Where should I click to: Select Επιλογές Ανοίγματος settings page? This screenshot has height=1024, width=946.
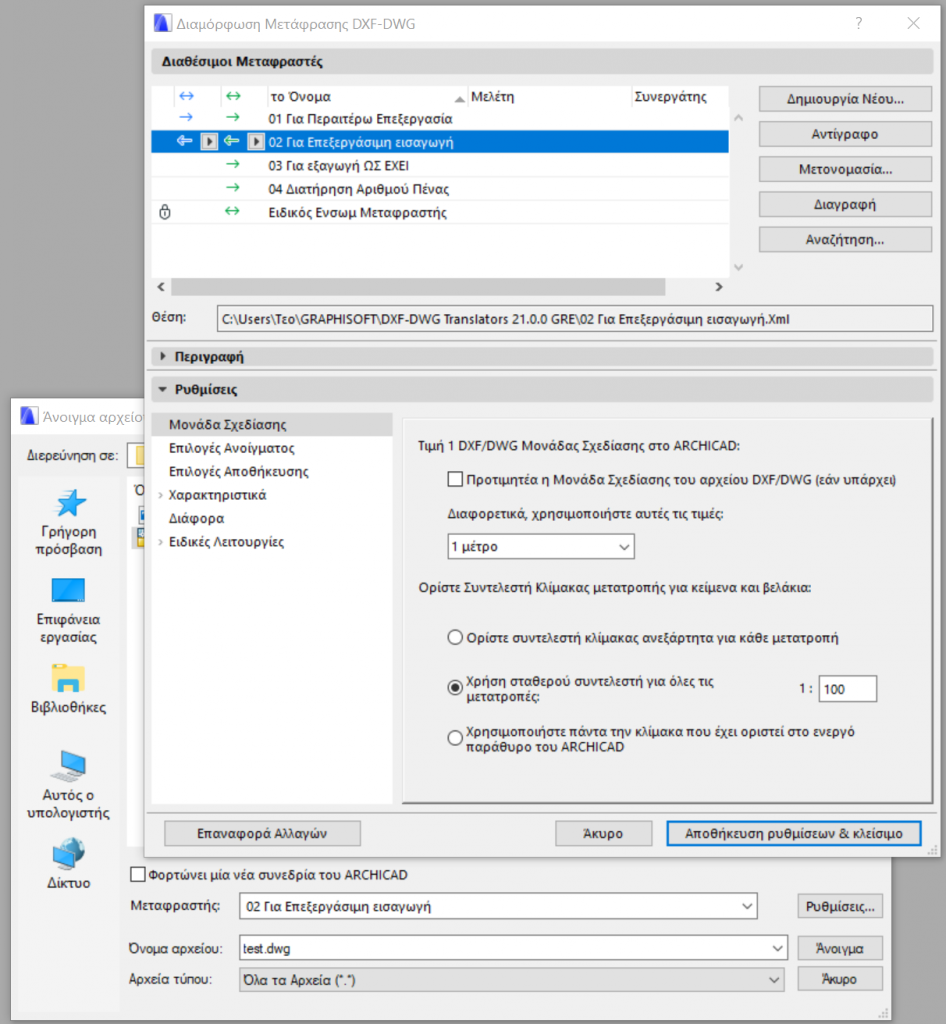(x=231, y=448)
